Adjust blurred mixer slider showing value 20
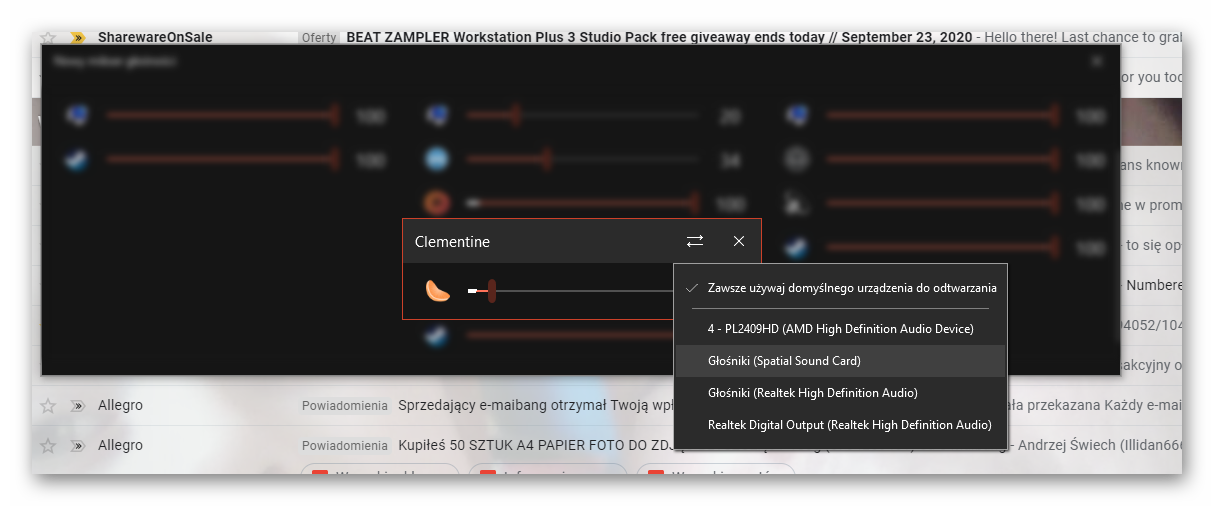The image size is (1214, 506). point(583,116)
